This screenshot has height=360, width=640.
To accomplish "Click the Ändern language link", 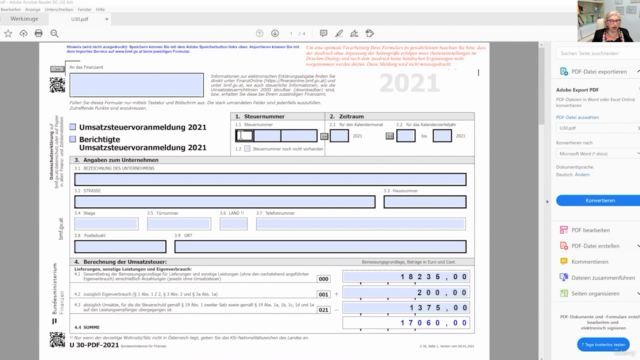I will (x=582, y=174).
